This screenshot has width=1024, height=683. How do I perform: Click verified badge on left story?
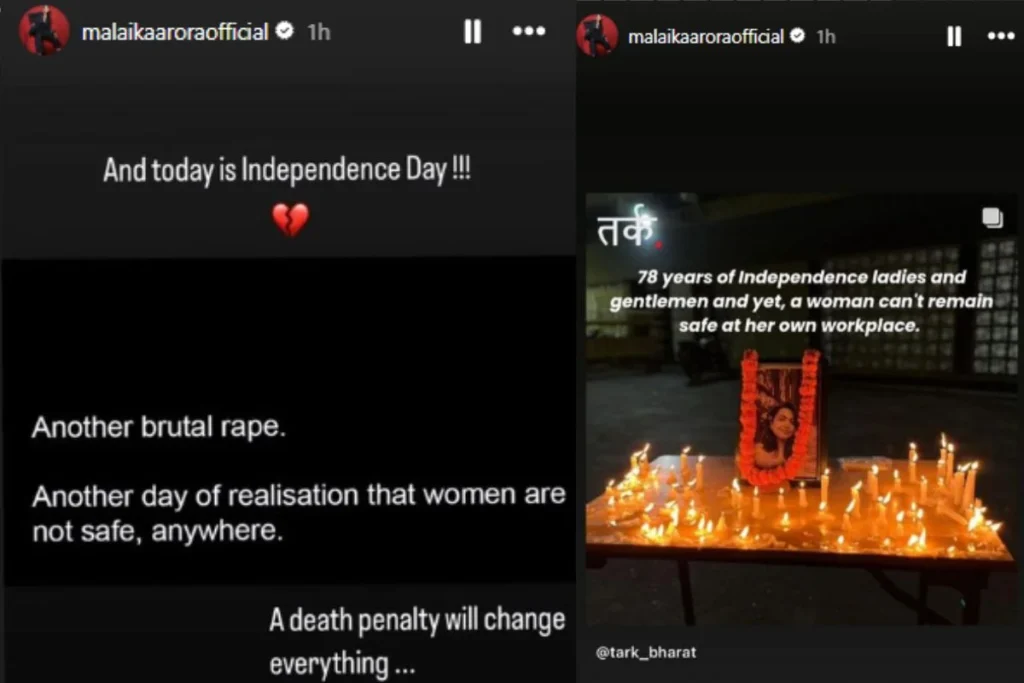click(x=285, y=31)
